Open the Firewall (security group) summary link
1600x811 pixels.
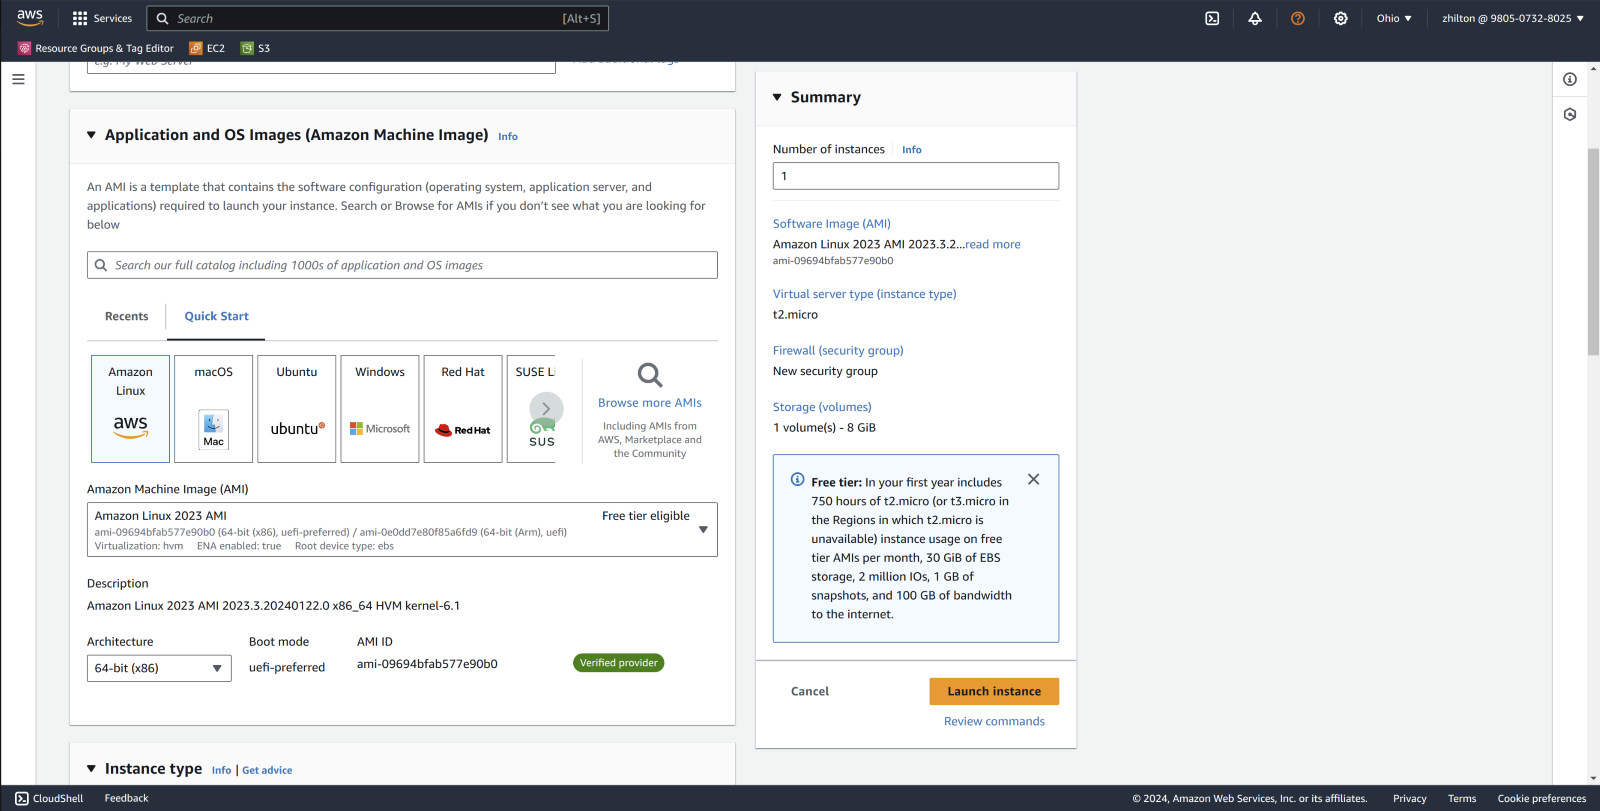tap(838, 351)
